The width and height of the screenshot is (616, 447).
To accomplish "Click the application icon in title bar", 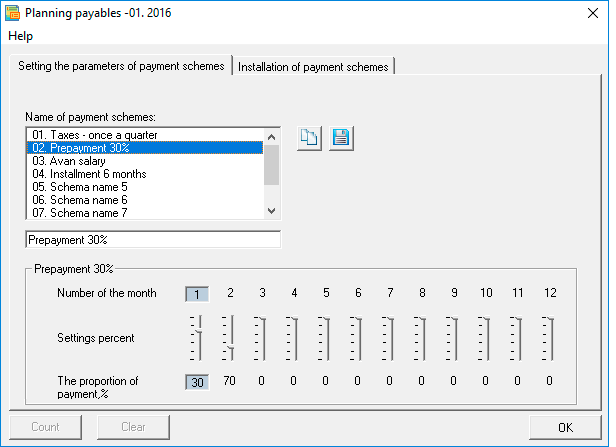I will tap(13, 13).
